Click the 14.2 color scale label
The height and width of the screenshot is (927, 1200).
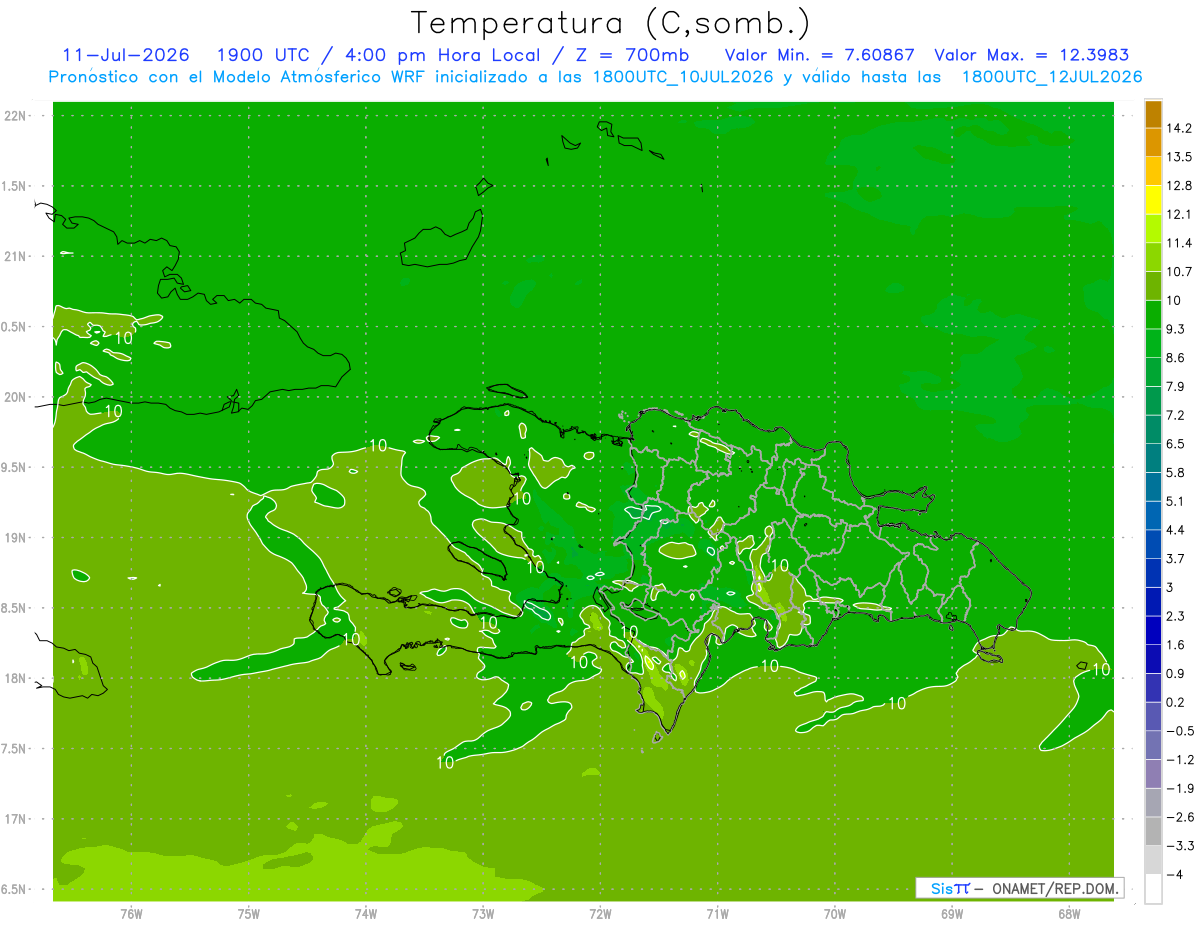tap(1178, 128)
